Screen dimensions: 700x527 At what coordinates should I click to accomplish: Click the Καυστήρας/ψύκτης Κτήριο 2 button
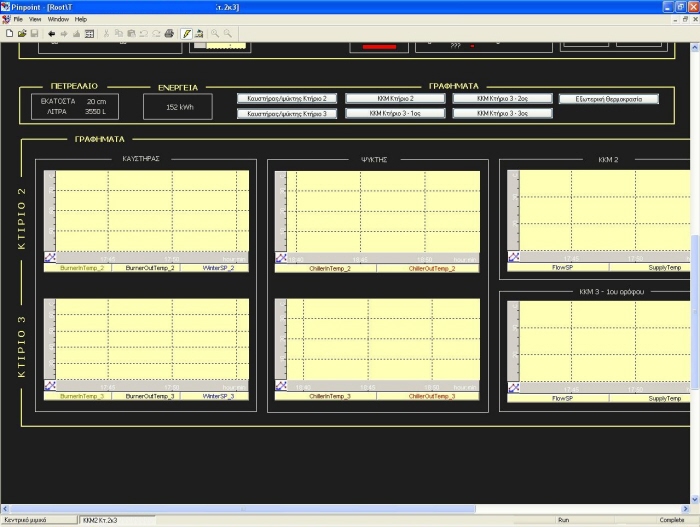pyautogui.click(x=288, y=99)
